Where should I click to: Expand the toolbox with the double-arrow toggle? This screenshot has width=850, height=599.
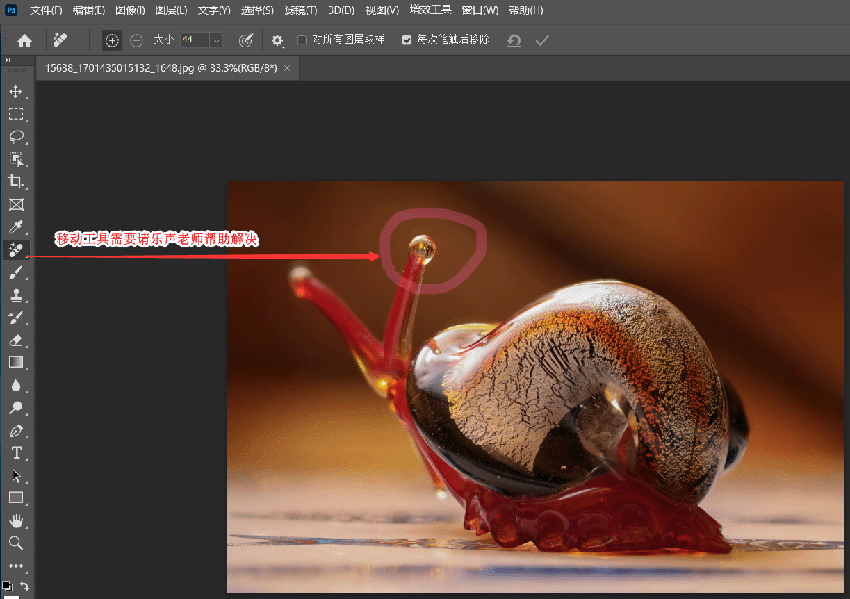[8, 60]
